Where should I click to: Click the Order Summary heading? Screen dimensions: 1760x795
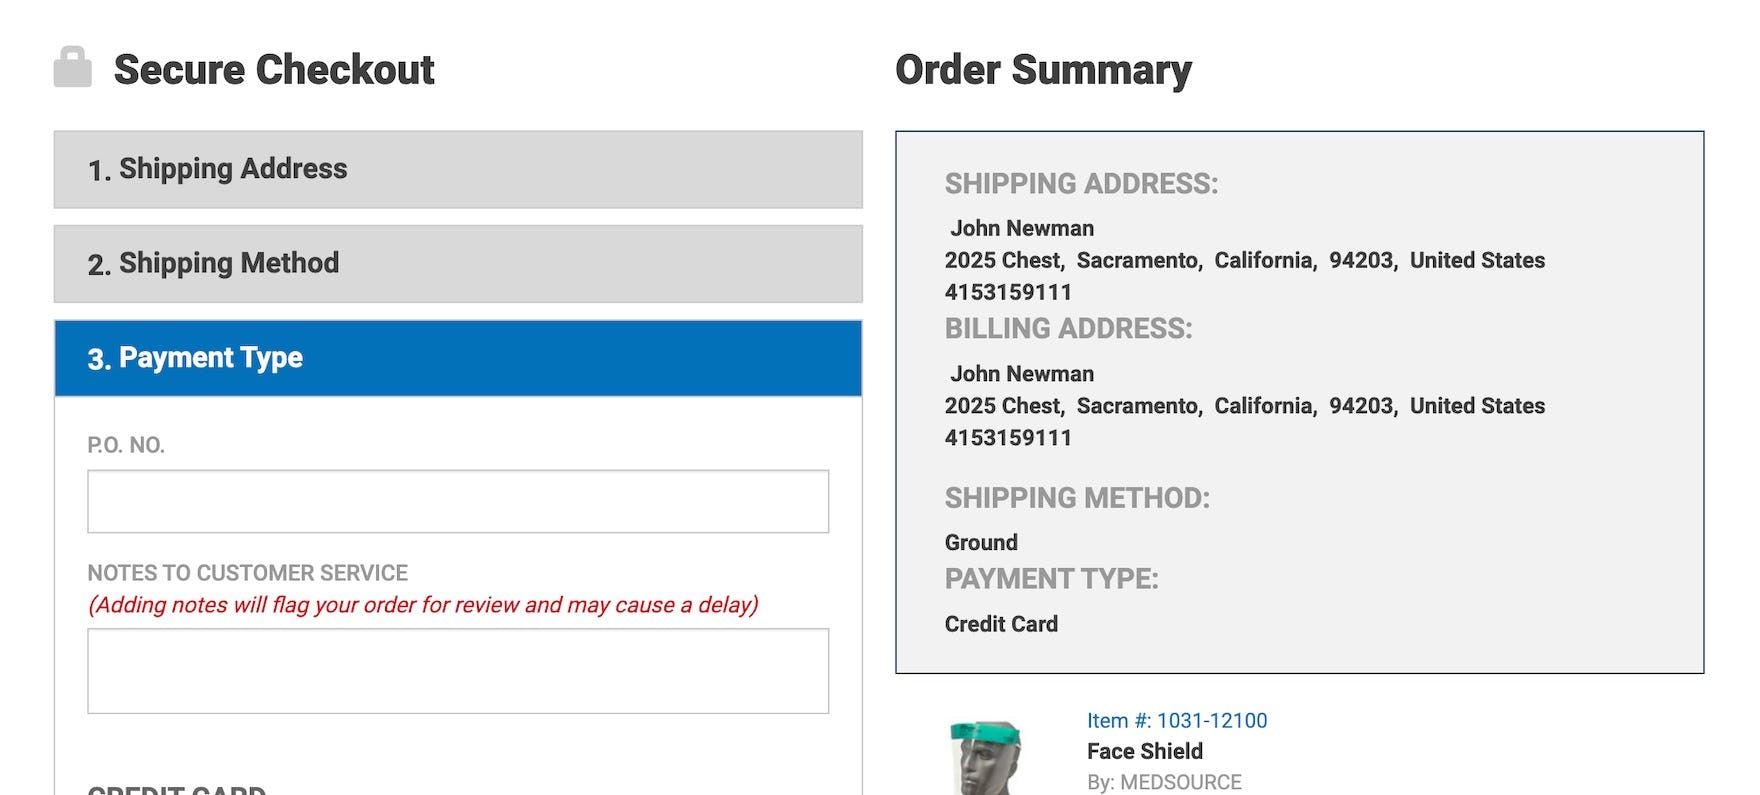point(1042,70)
